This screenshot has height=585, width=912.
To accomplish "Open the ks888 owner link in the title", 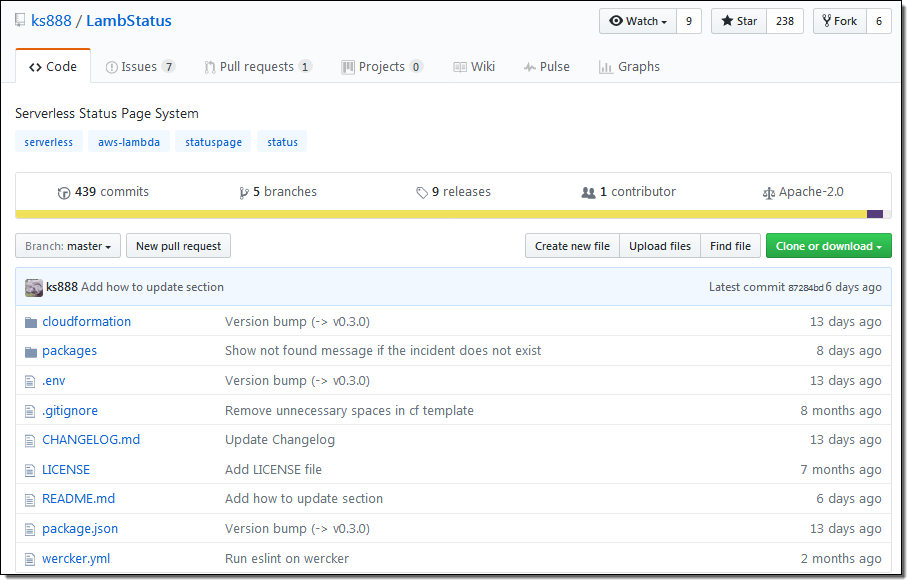I will (x=51, y=21).
